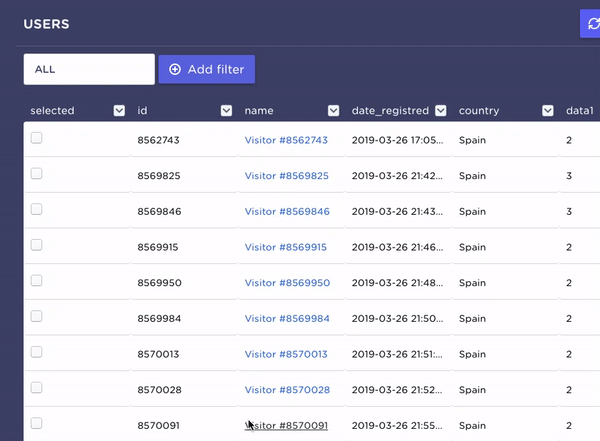Open the Visitor #8569825 link

pyautogui.click(x=287, y=176)
